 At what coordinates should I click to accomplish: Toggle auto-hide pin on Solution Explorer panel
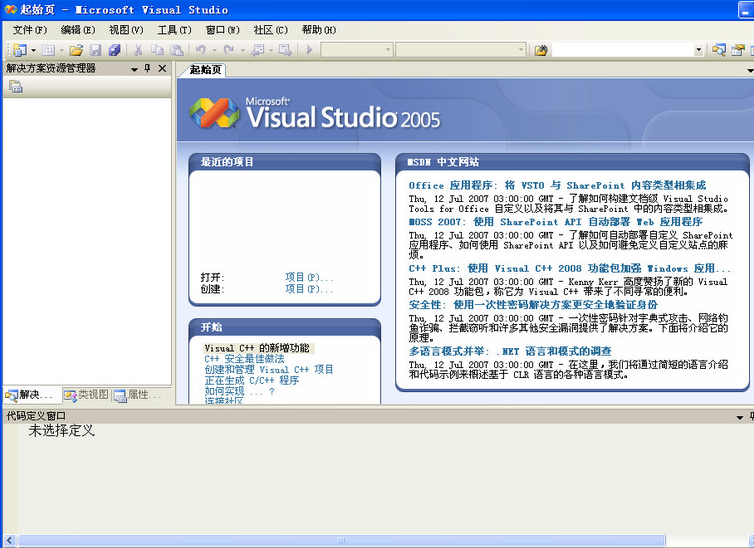click(148, 69)
